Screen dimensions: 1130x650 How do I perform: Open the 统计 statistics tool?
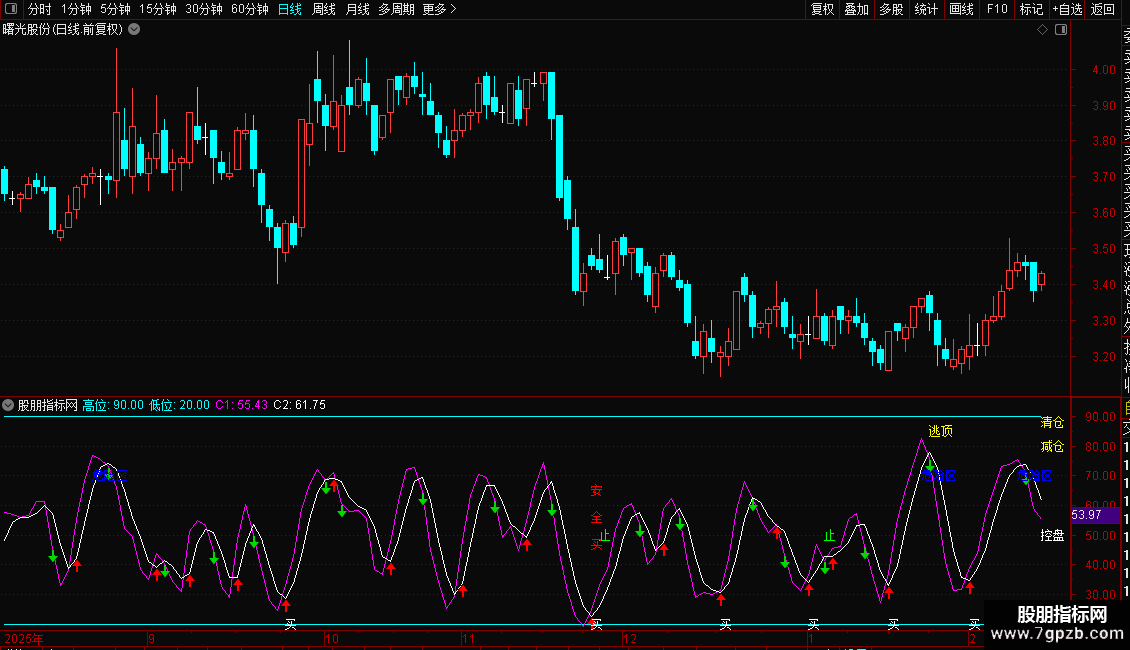pos(926,10)
